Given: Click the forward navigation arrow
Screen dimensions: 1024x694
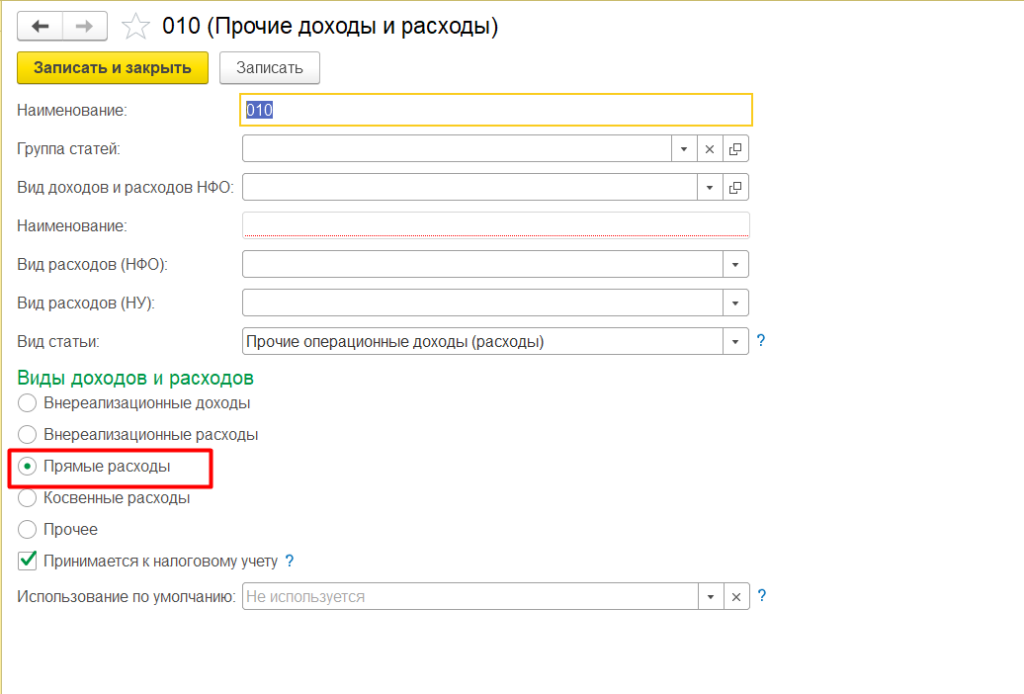Looking at the screenshot, I should tap(86, 26).
